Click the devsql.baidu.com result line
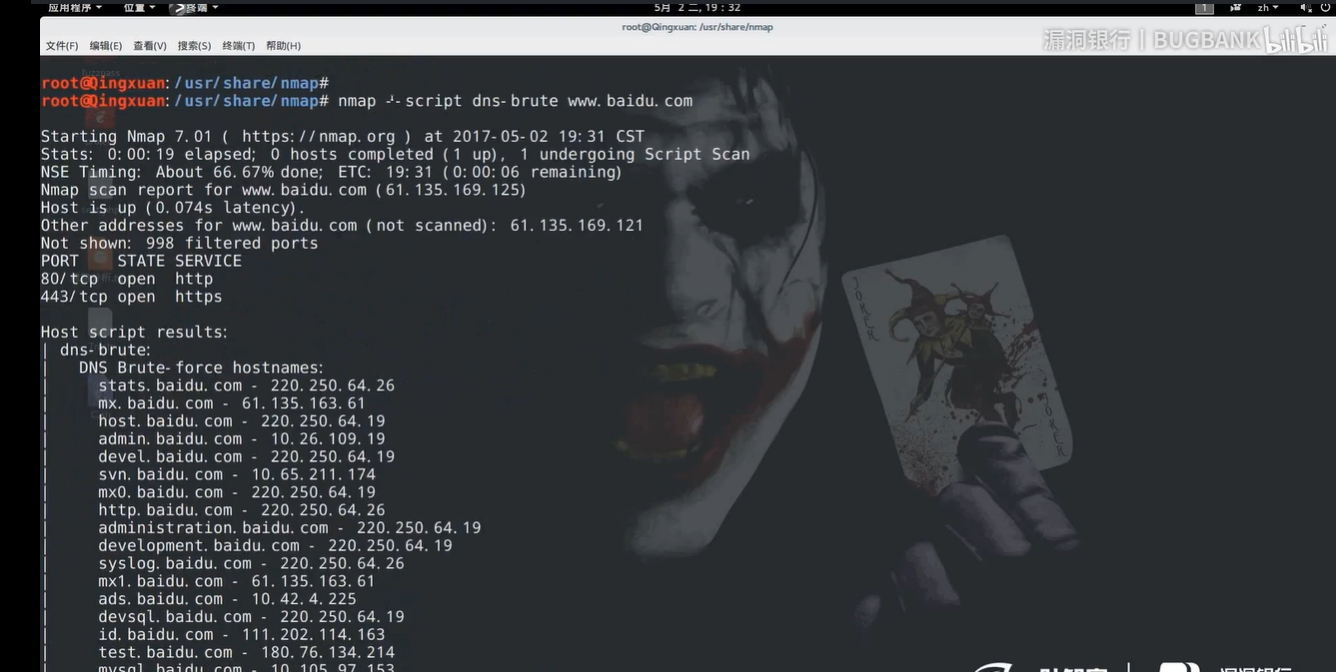The width and height of the screenshot is (1336, 672). [251, 617]
